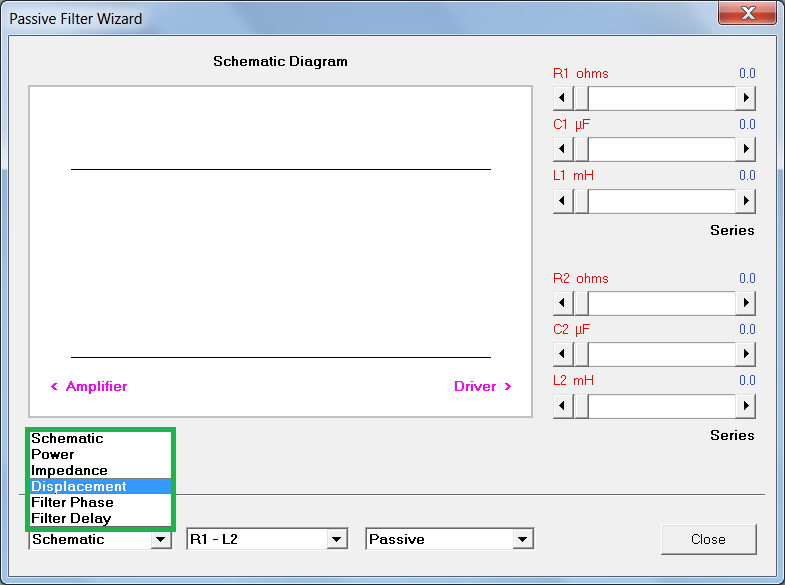Click the Schematic Diagram heading
The image size is (785, 585).
click(280, 62)
